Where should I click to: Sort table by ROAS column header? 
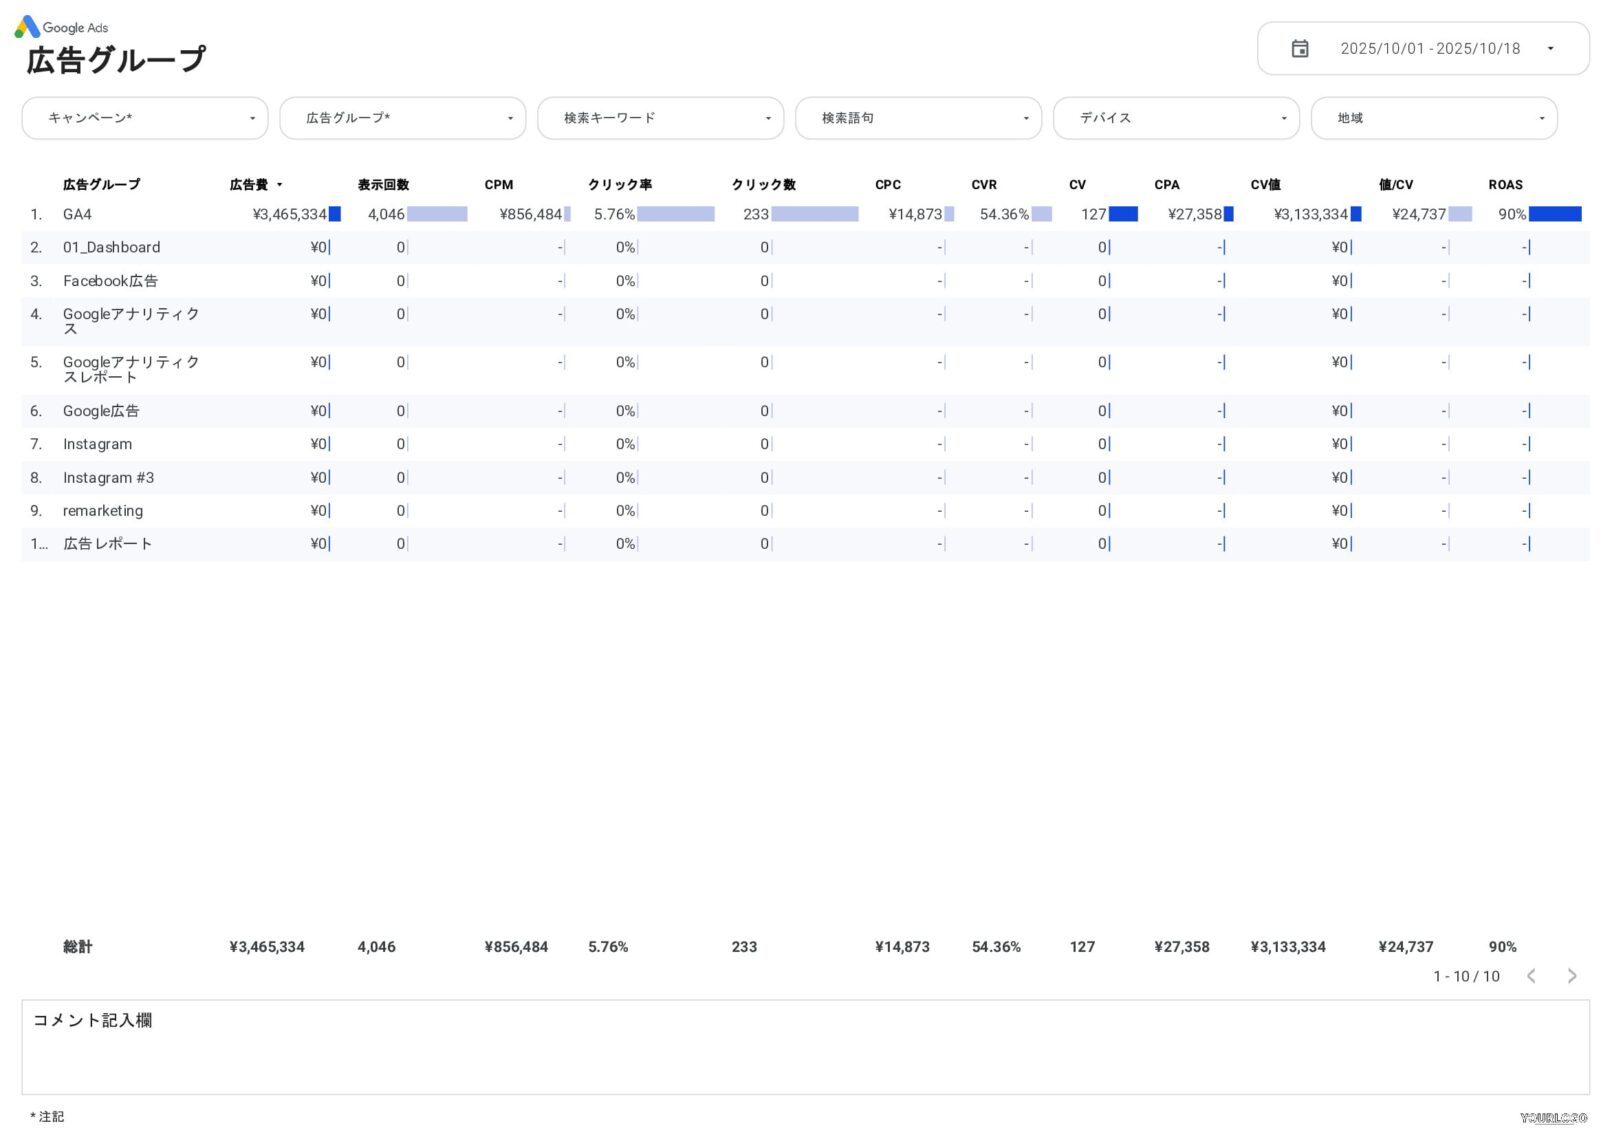click(x=1505, y=185)
